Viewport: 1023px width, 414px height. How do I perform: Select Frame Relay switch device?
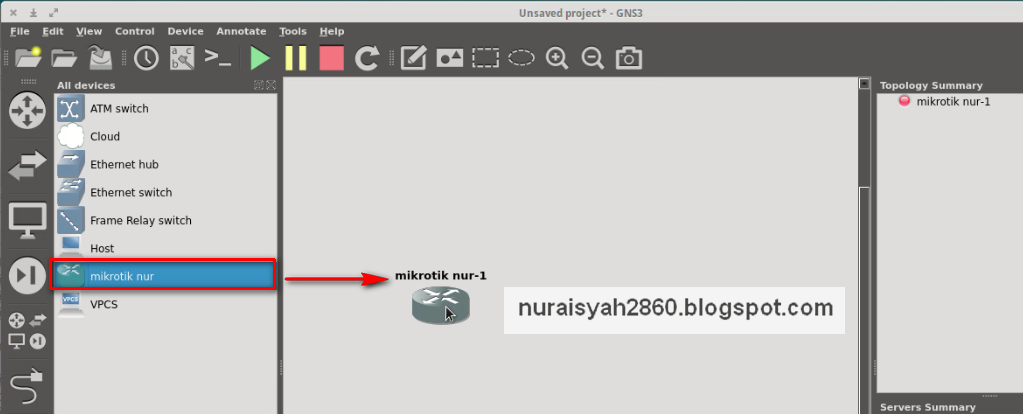(x=165, y=221)
